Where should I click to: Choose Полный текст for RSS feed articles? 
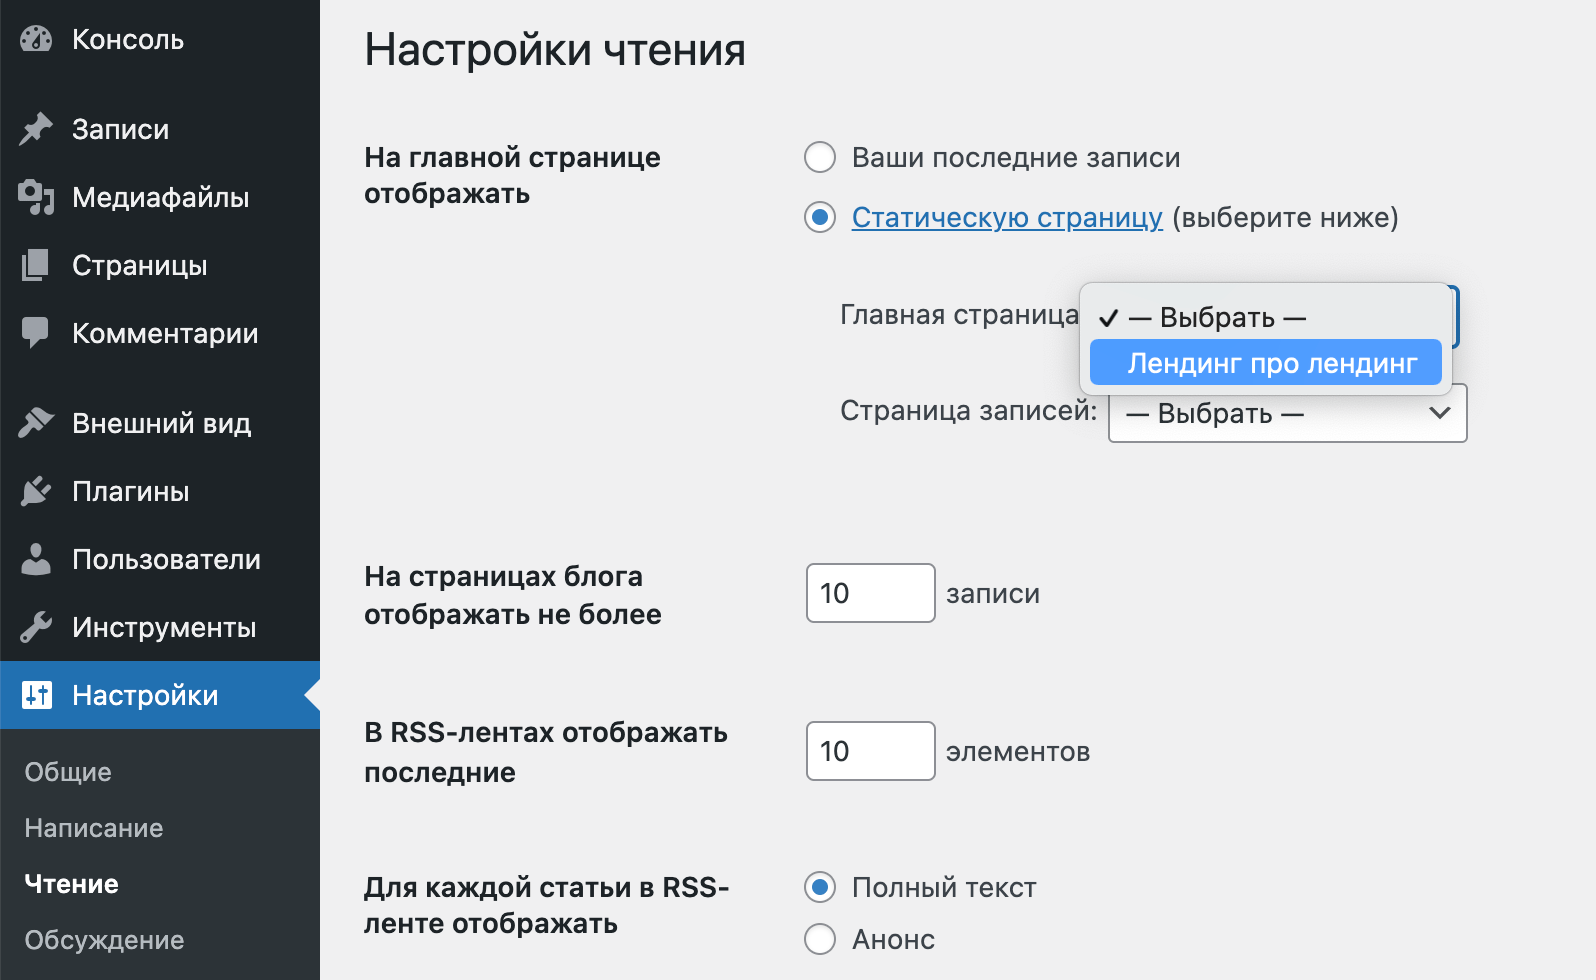820,887
